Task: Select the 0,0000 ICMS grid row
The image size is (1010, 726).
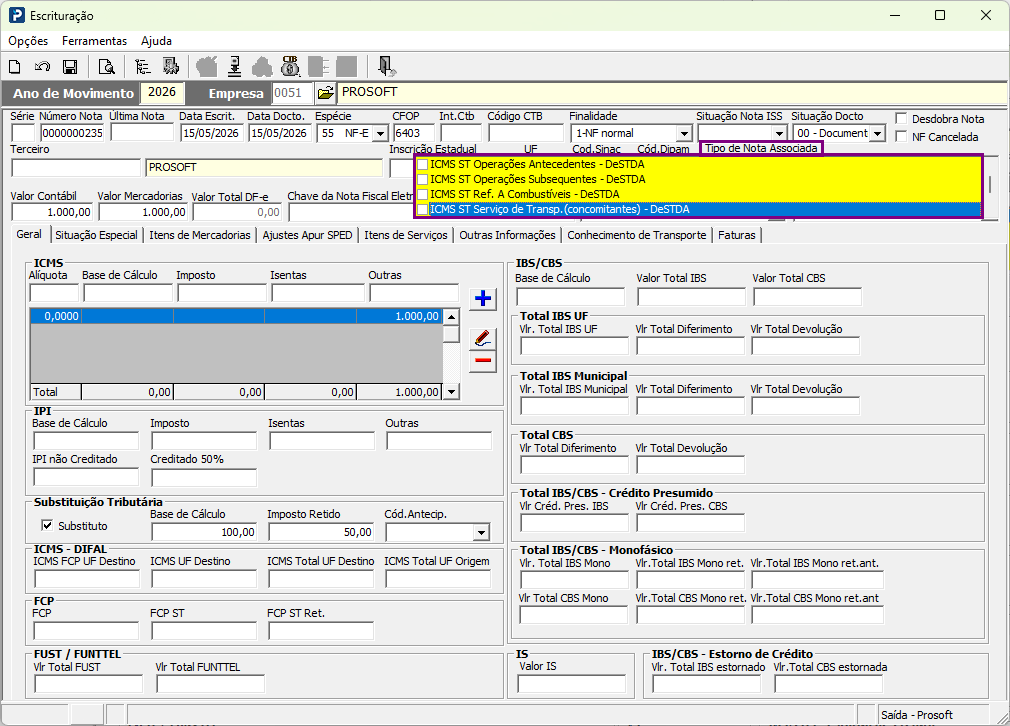Action: [x=236, y=316]
